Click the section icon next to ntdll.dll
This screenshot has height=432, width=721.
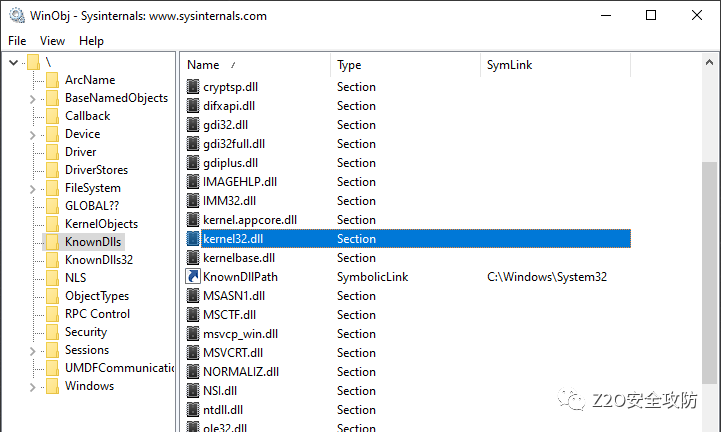pyautogui.click(x=194, y=409)
